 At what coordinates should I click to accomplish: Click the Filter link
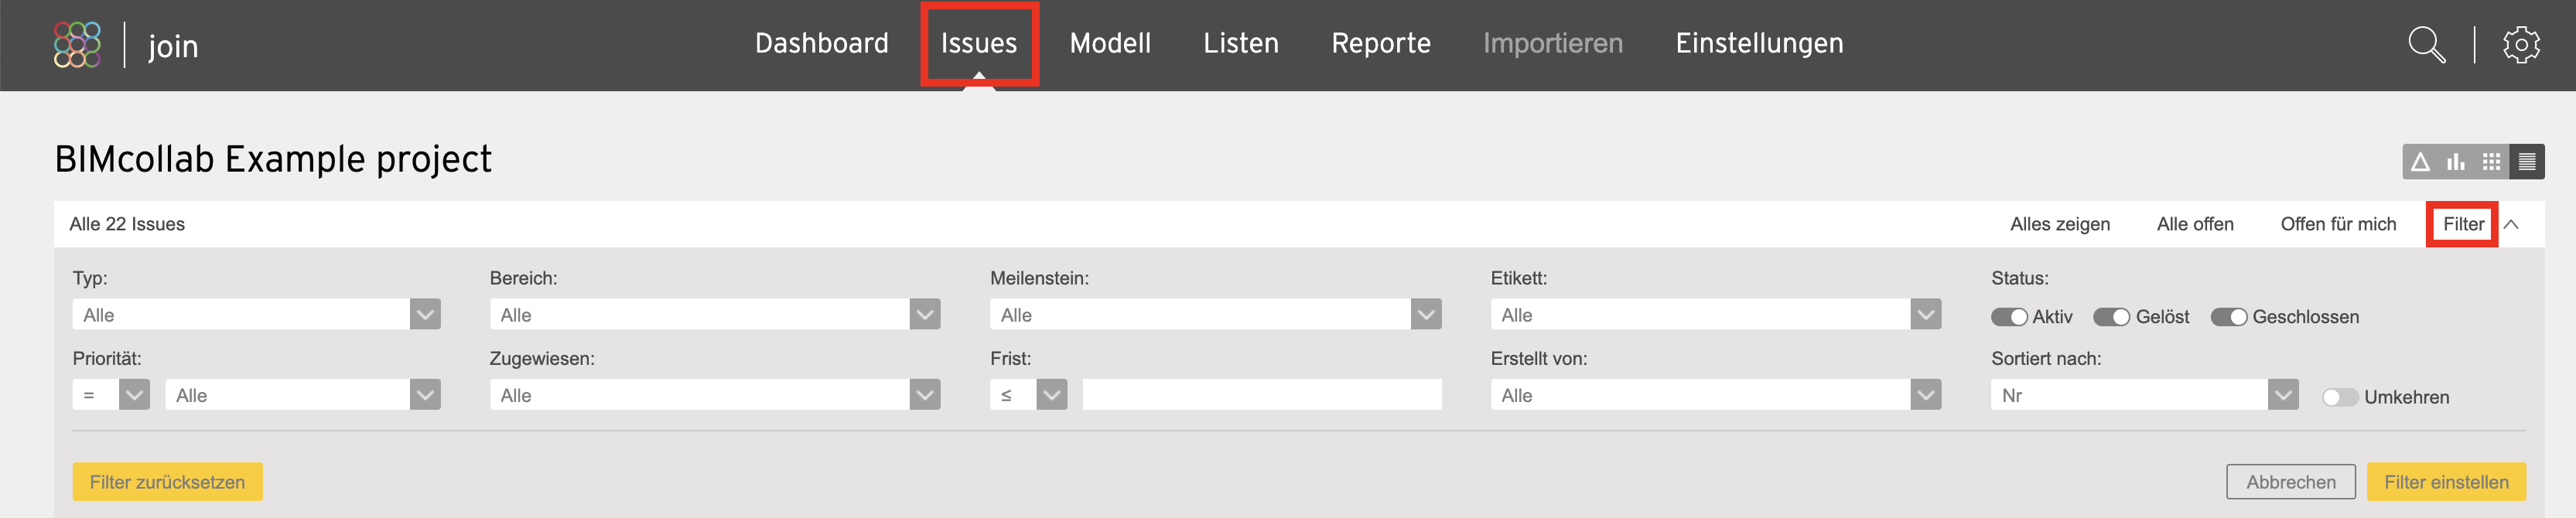tap(2463, 224)
